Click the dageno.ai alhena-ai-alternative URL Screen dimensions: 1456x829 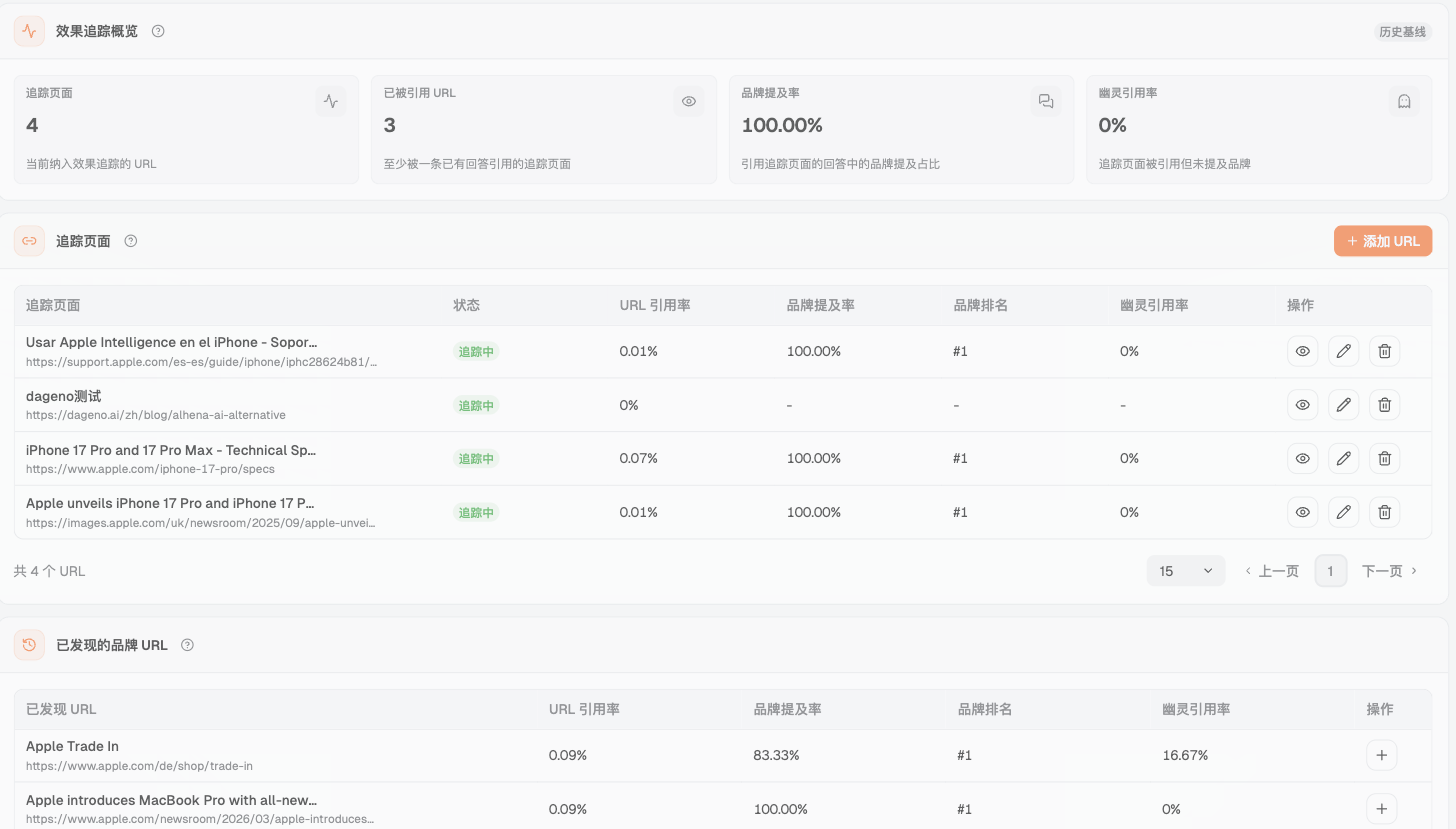coord(156,415)
